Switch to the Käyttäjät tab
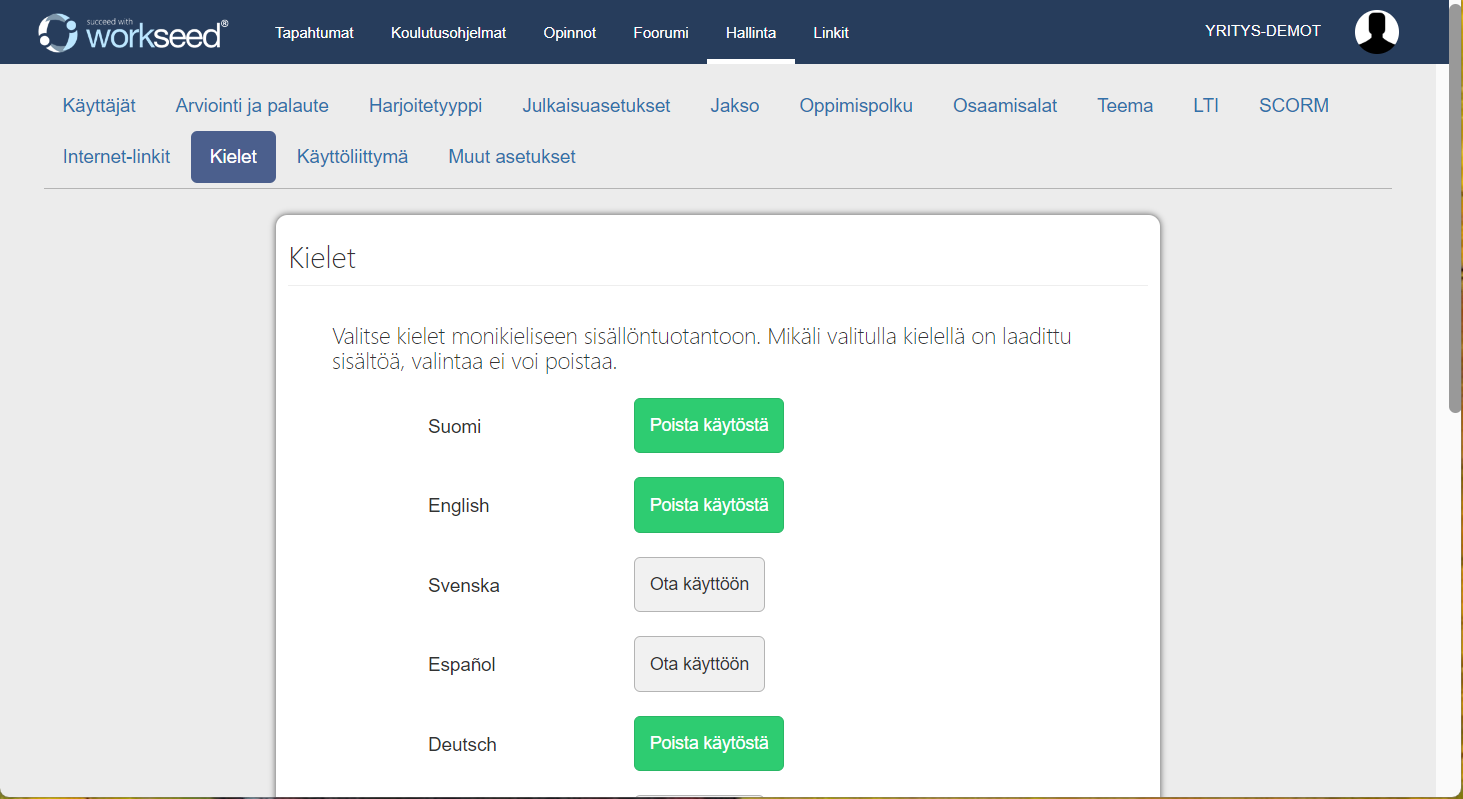Viewport: 1463px width, 799px height. click(99, 106)
